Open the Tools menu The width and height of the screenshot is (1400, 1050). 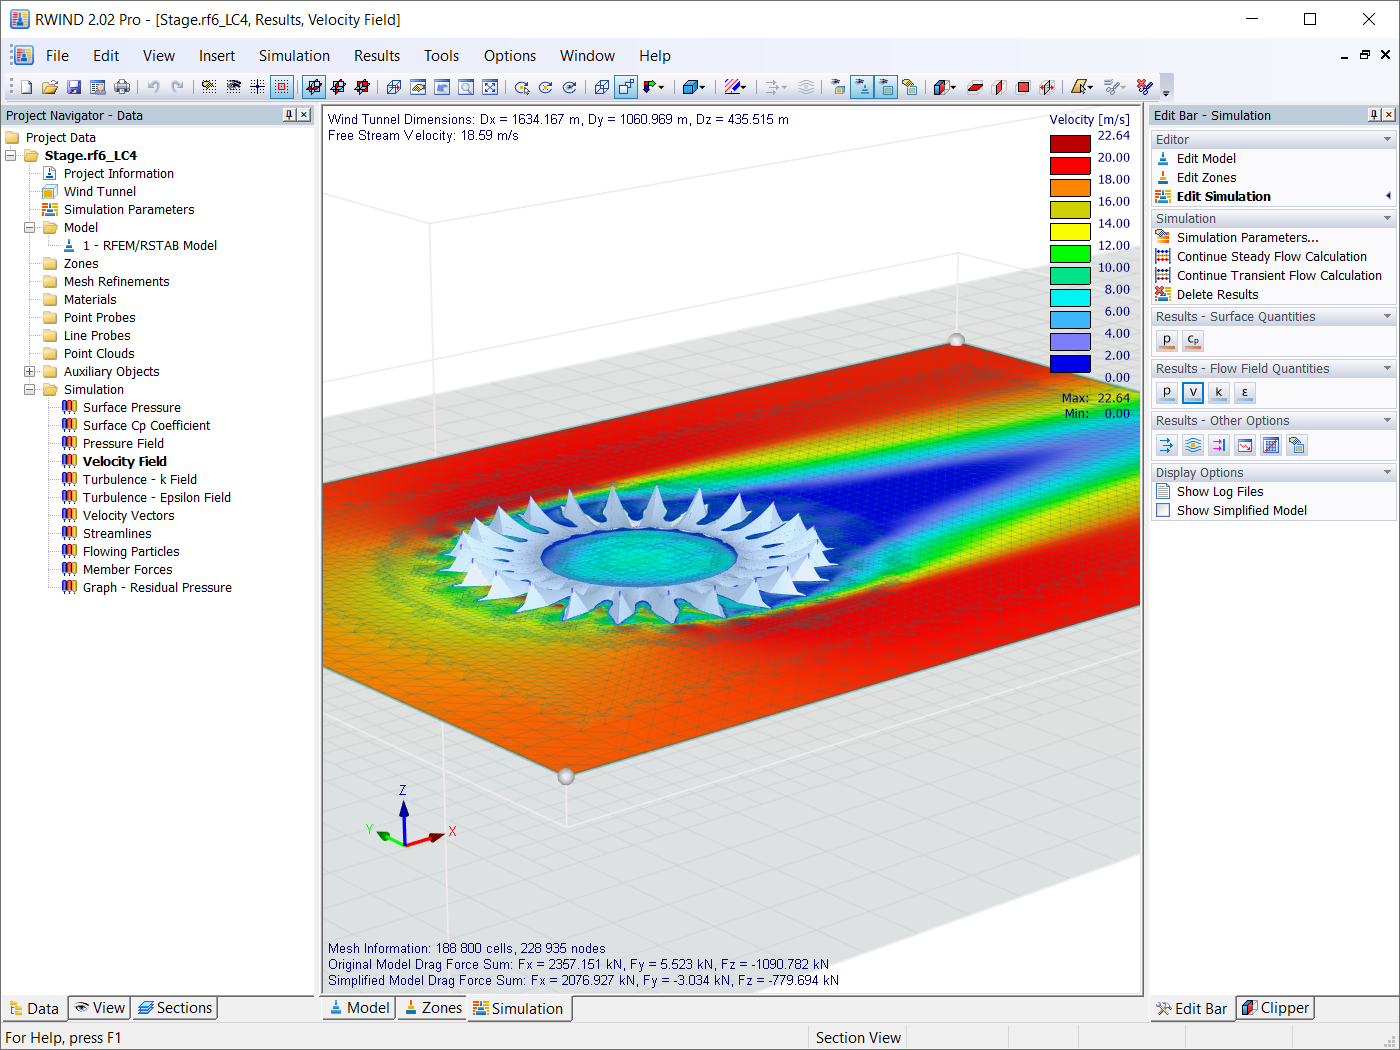point(441,56)
